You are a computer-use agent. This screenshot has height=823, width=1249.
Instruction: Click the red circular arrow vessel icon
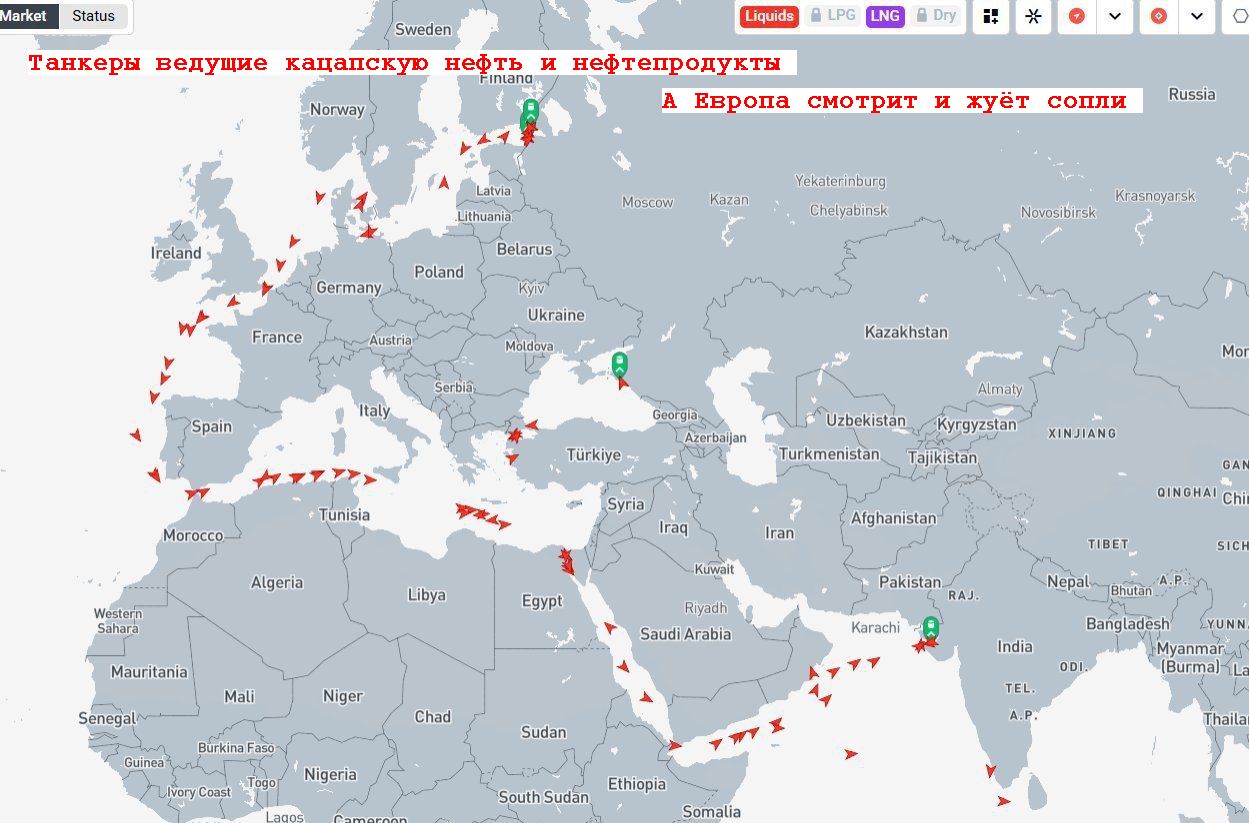point(1076,16)
